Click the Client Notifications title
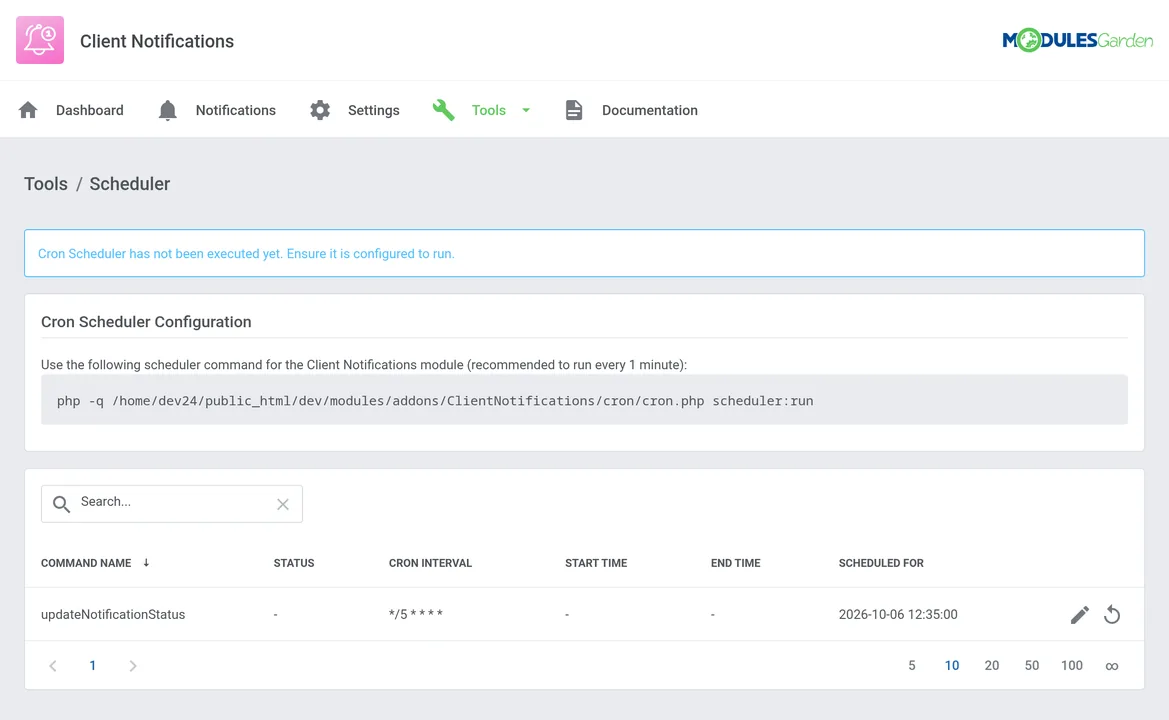 [x=157, y=41]
